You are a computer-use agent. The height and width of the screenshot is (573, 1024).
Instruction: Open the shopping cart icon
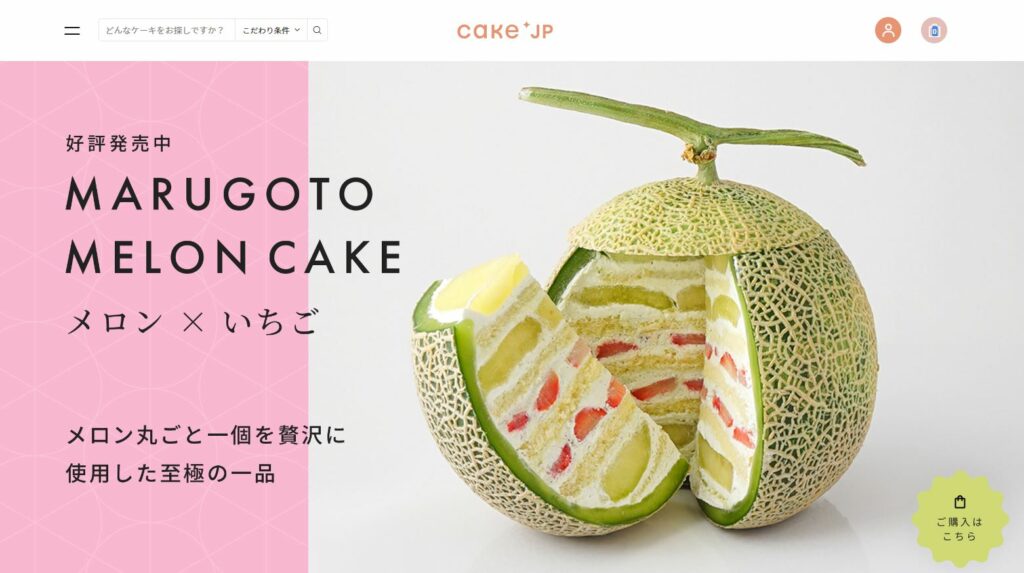934,30
